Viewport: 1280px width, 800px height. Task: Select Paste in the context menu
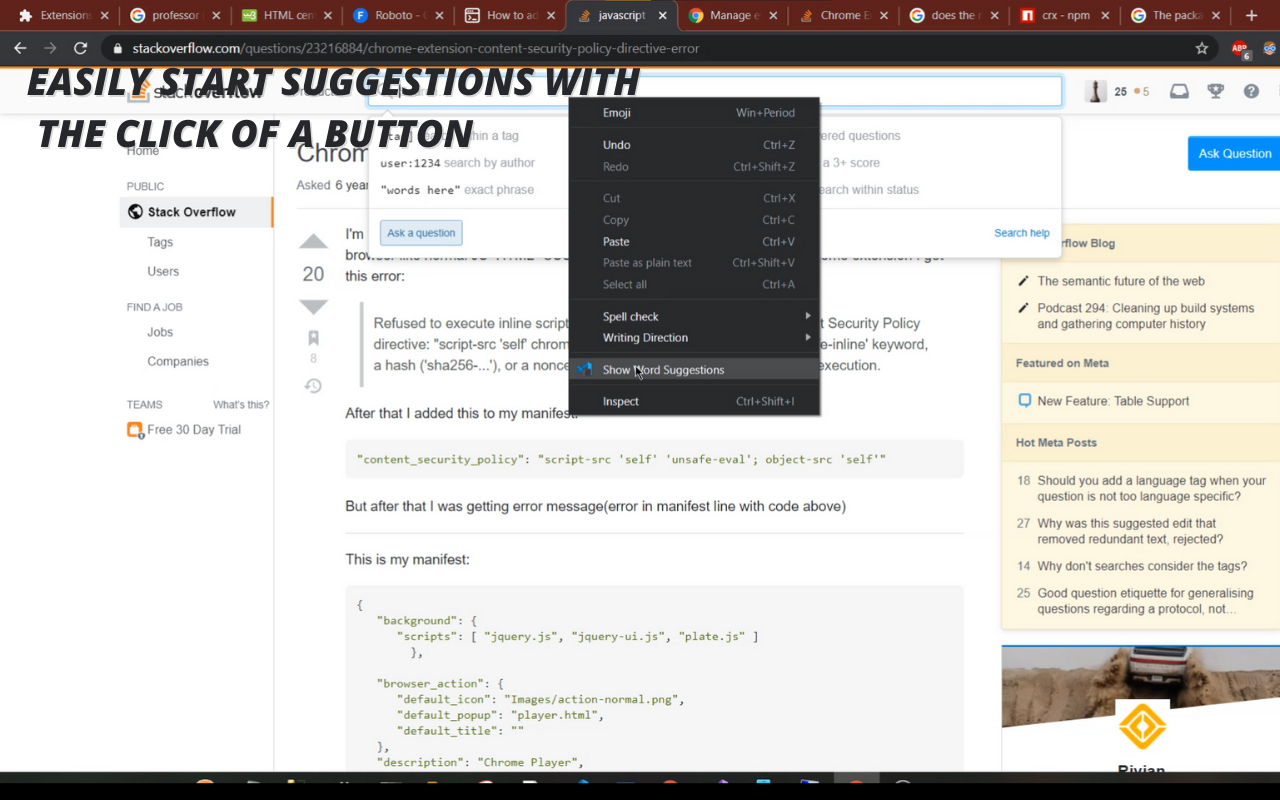[x=694, y=241]
